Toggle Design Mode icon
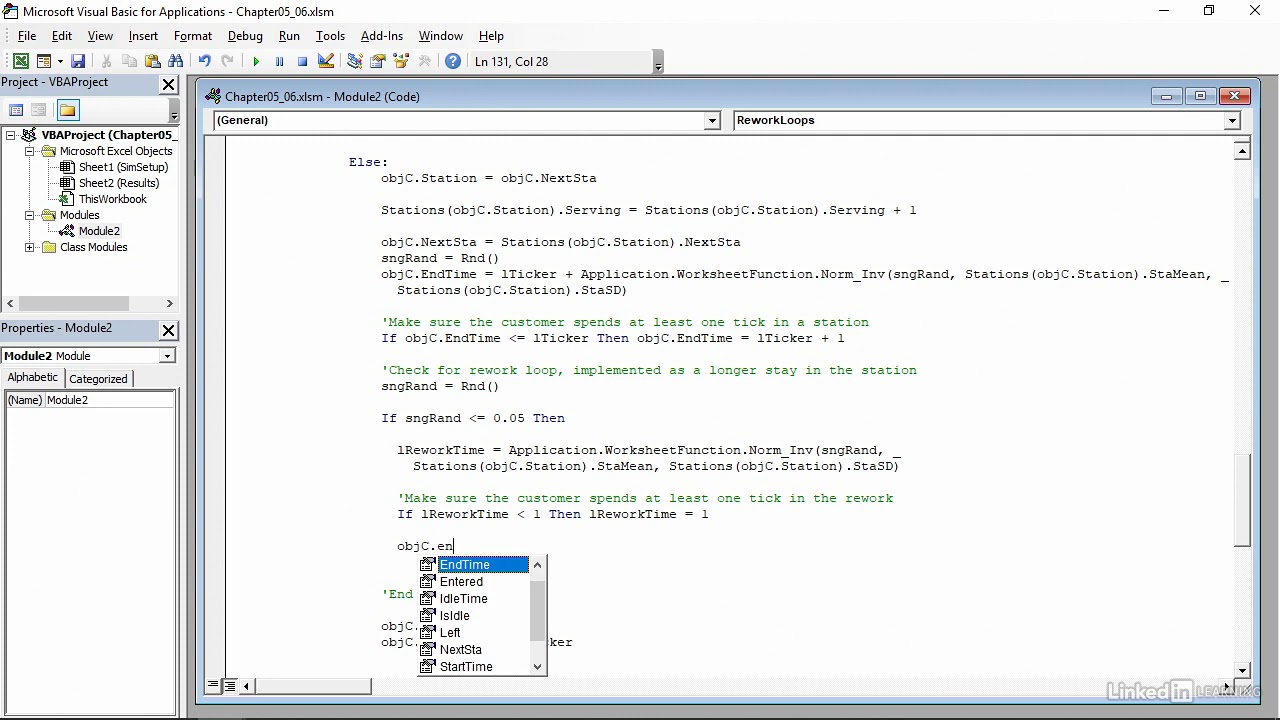The height and width of the screenshot is (720, 1280). 326,61
